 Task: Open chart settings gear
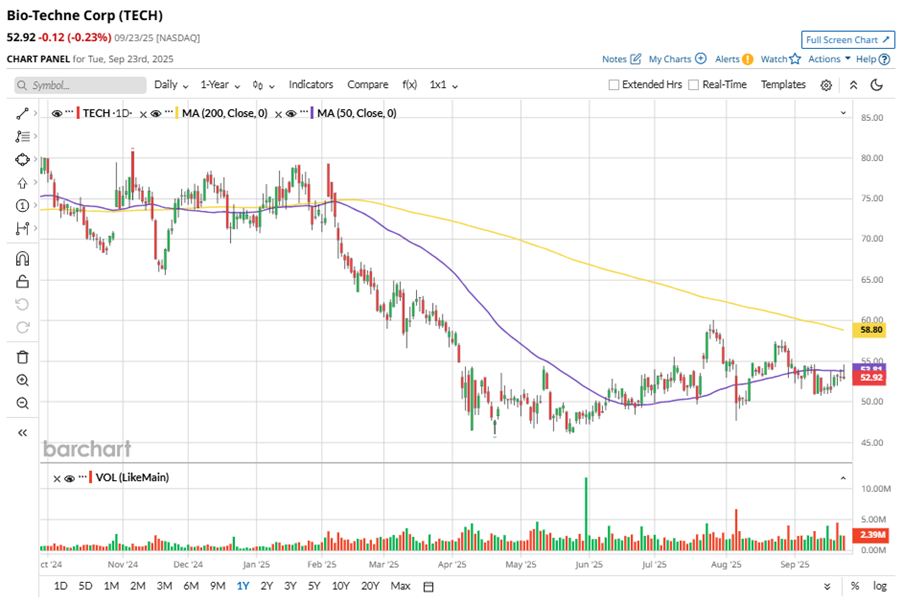(826, 85)
